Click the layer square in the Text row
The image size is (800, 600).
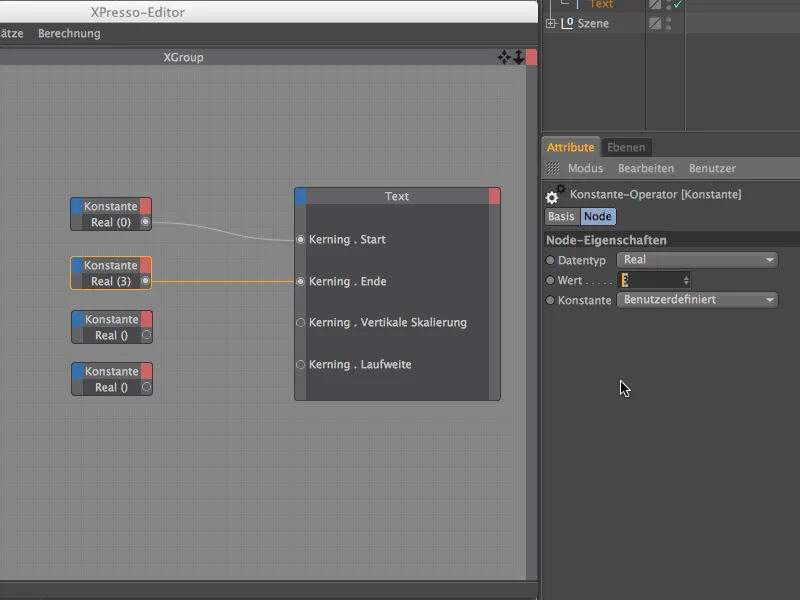tap(655, 4)
